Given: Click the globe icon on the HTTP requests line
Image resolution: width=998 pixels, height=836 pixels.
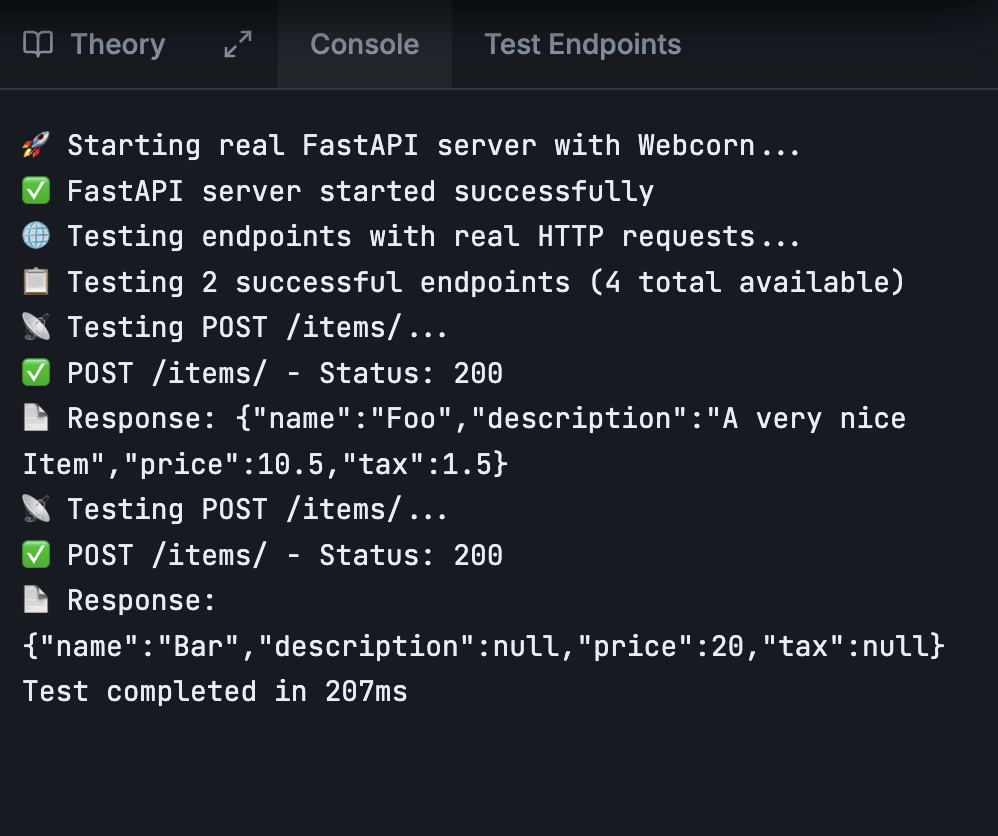Looking at the screenshot, I should point(36,236).
